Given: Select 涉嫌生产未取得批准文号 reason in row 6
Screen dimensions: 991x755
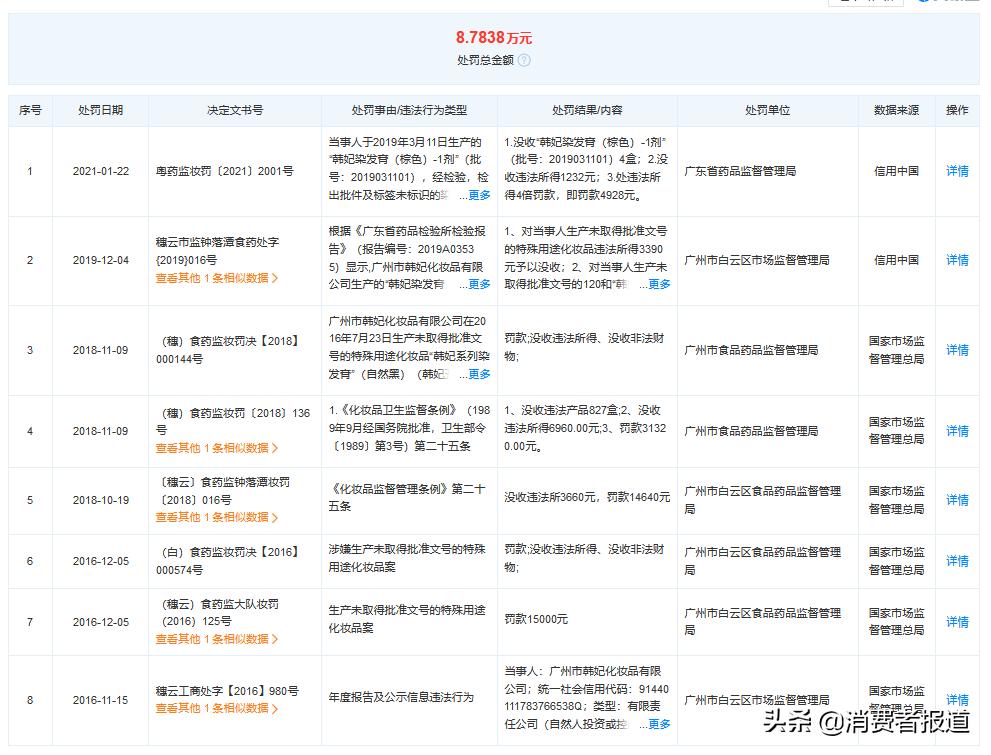Looking at the screenshot, I should point(407,558).
